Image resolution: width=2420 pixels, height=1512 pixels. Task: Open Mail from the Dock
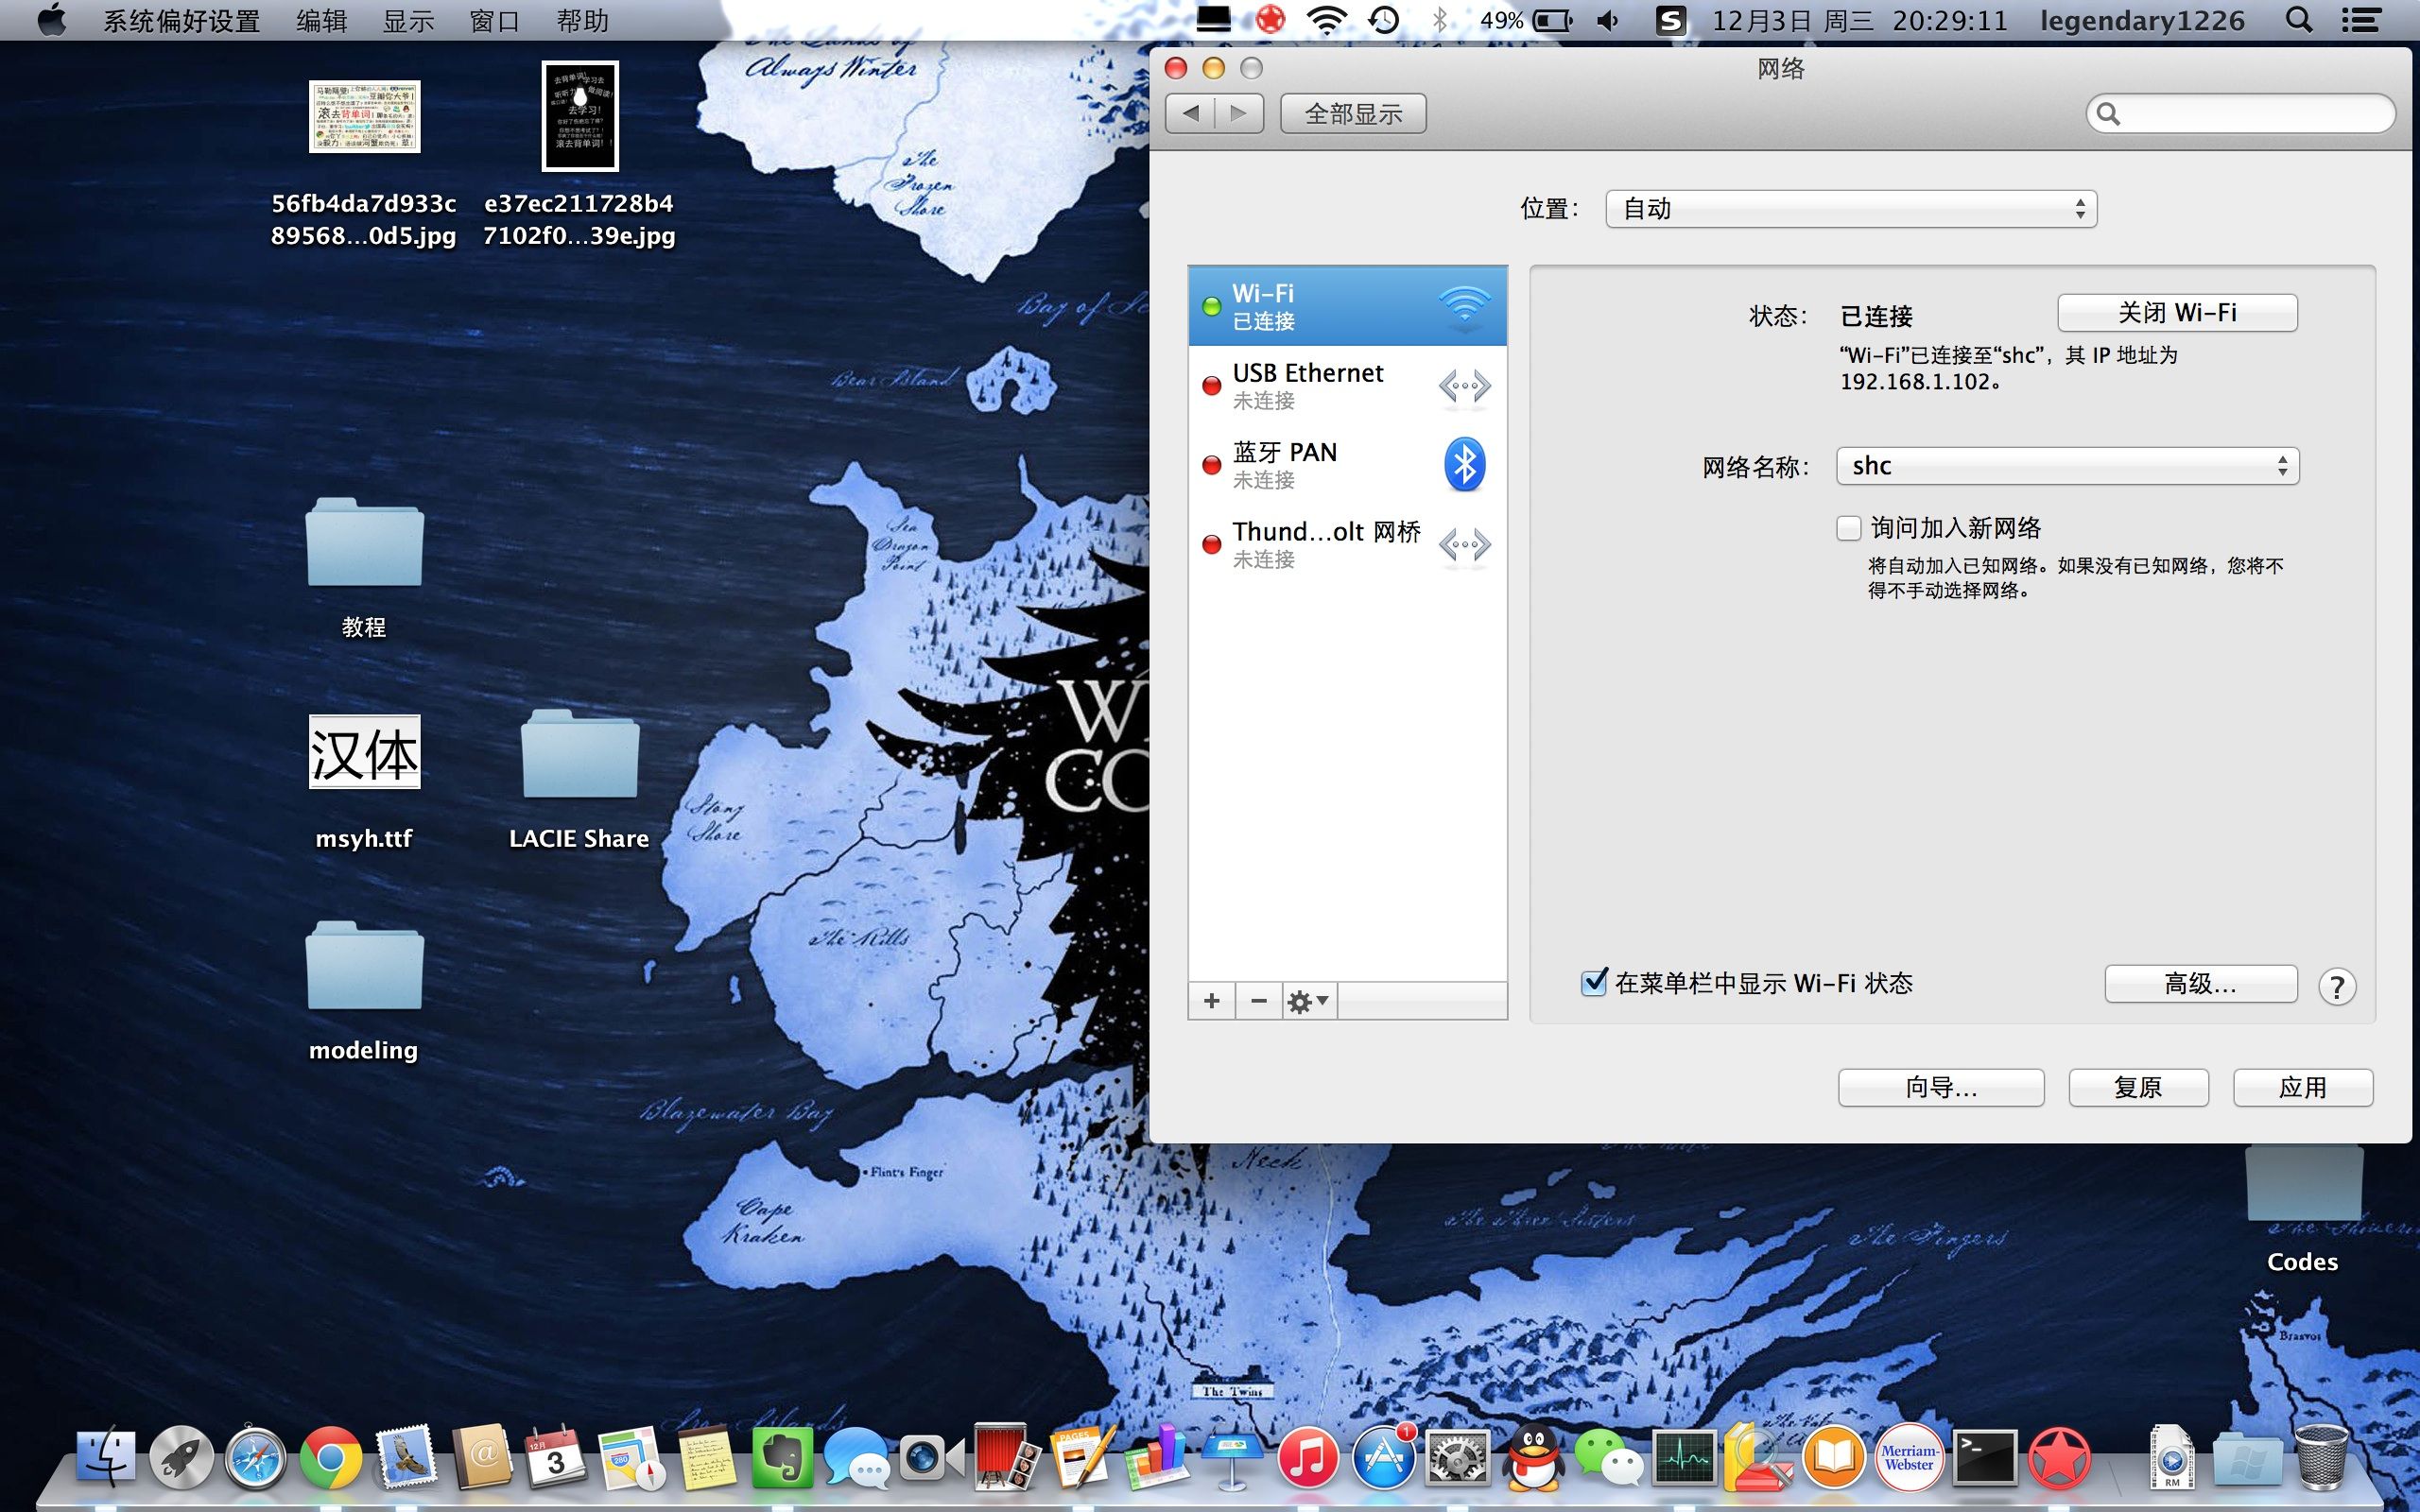tap(405, 1457)
